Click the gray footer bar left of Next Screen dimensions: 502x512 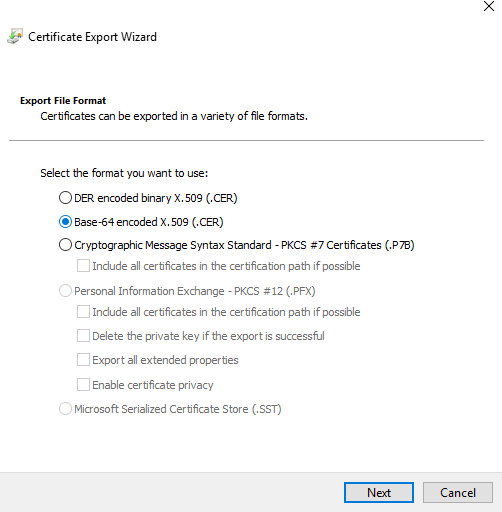tap(172, 492)
